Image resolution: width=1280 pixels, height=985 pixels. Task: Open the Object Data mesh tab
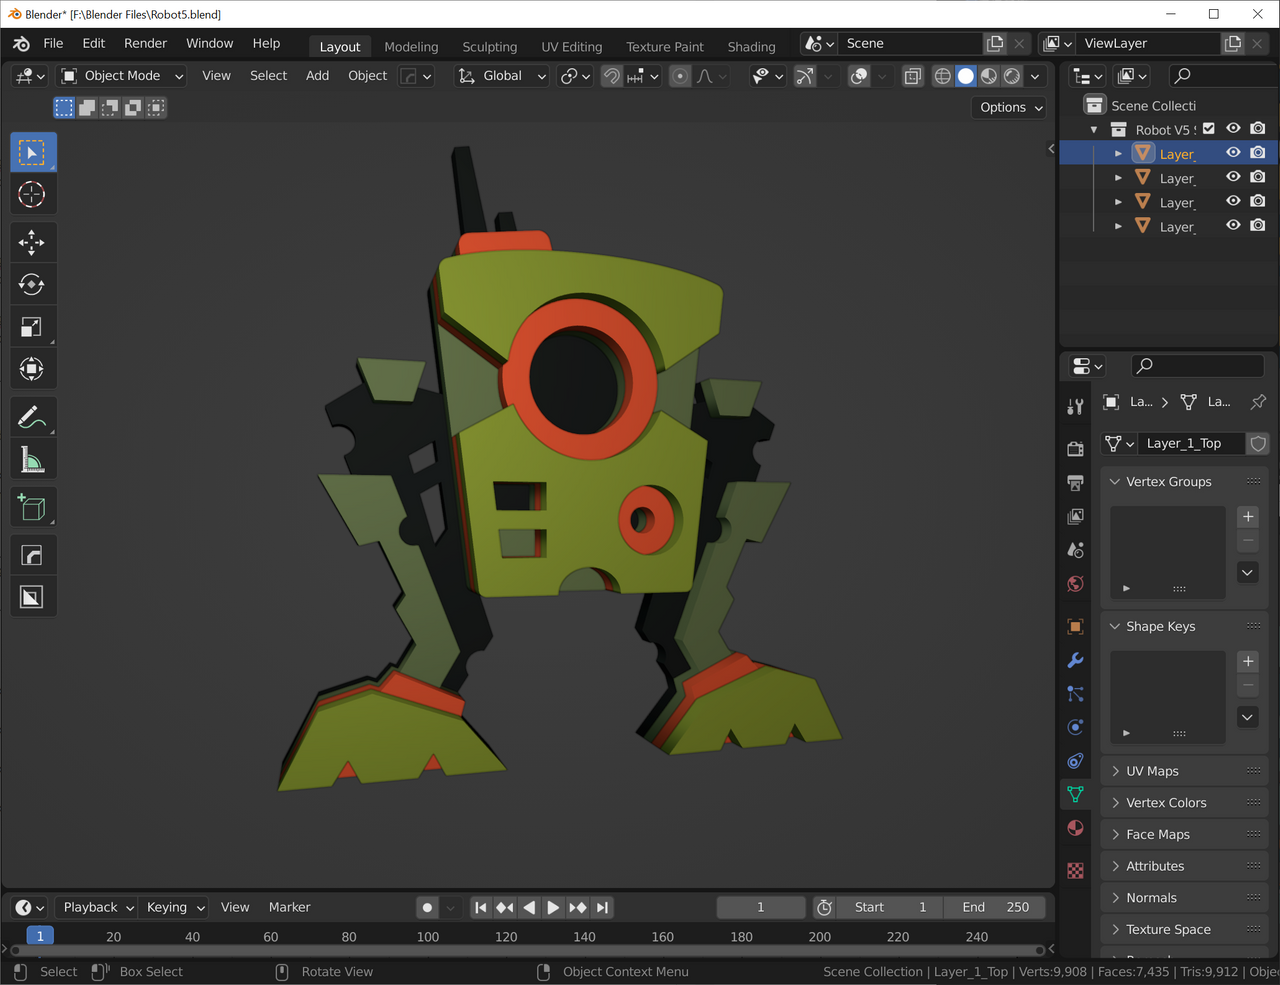[1076, 794]
